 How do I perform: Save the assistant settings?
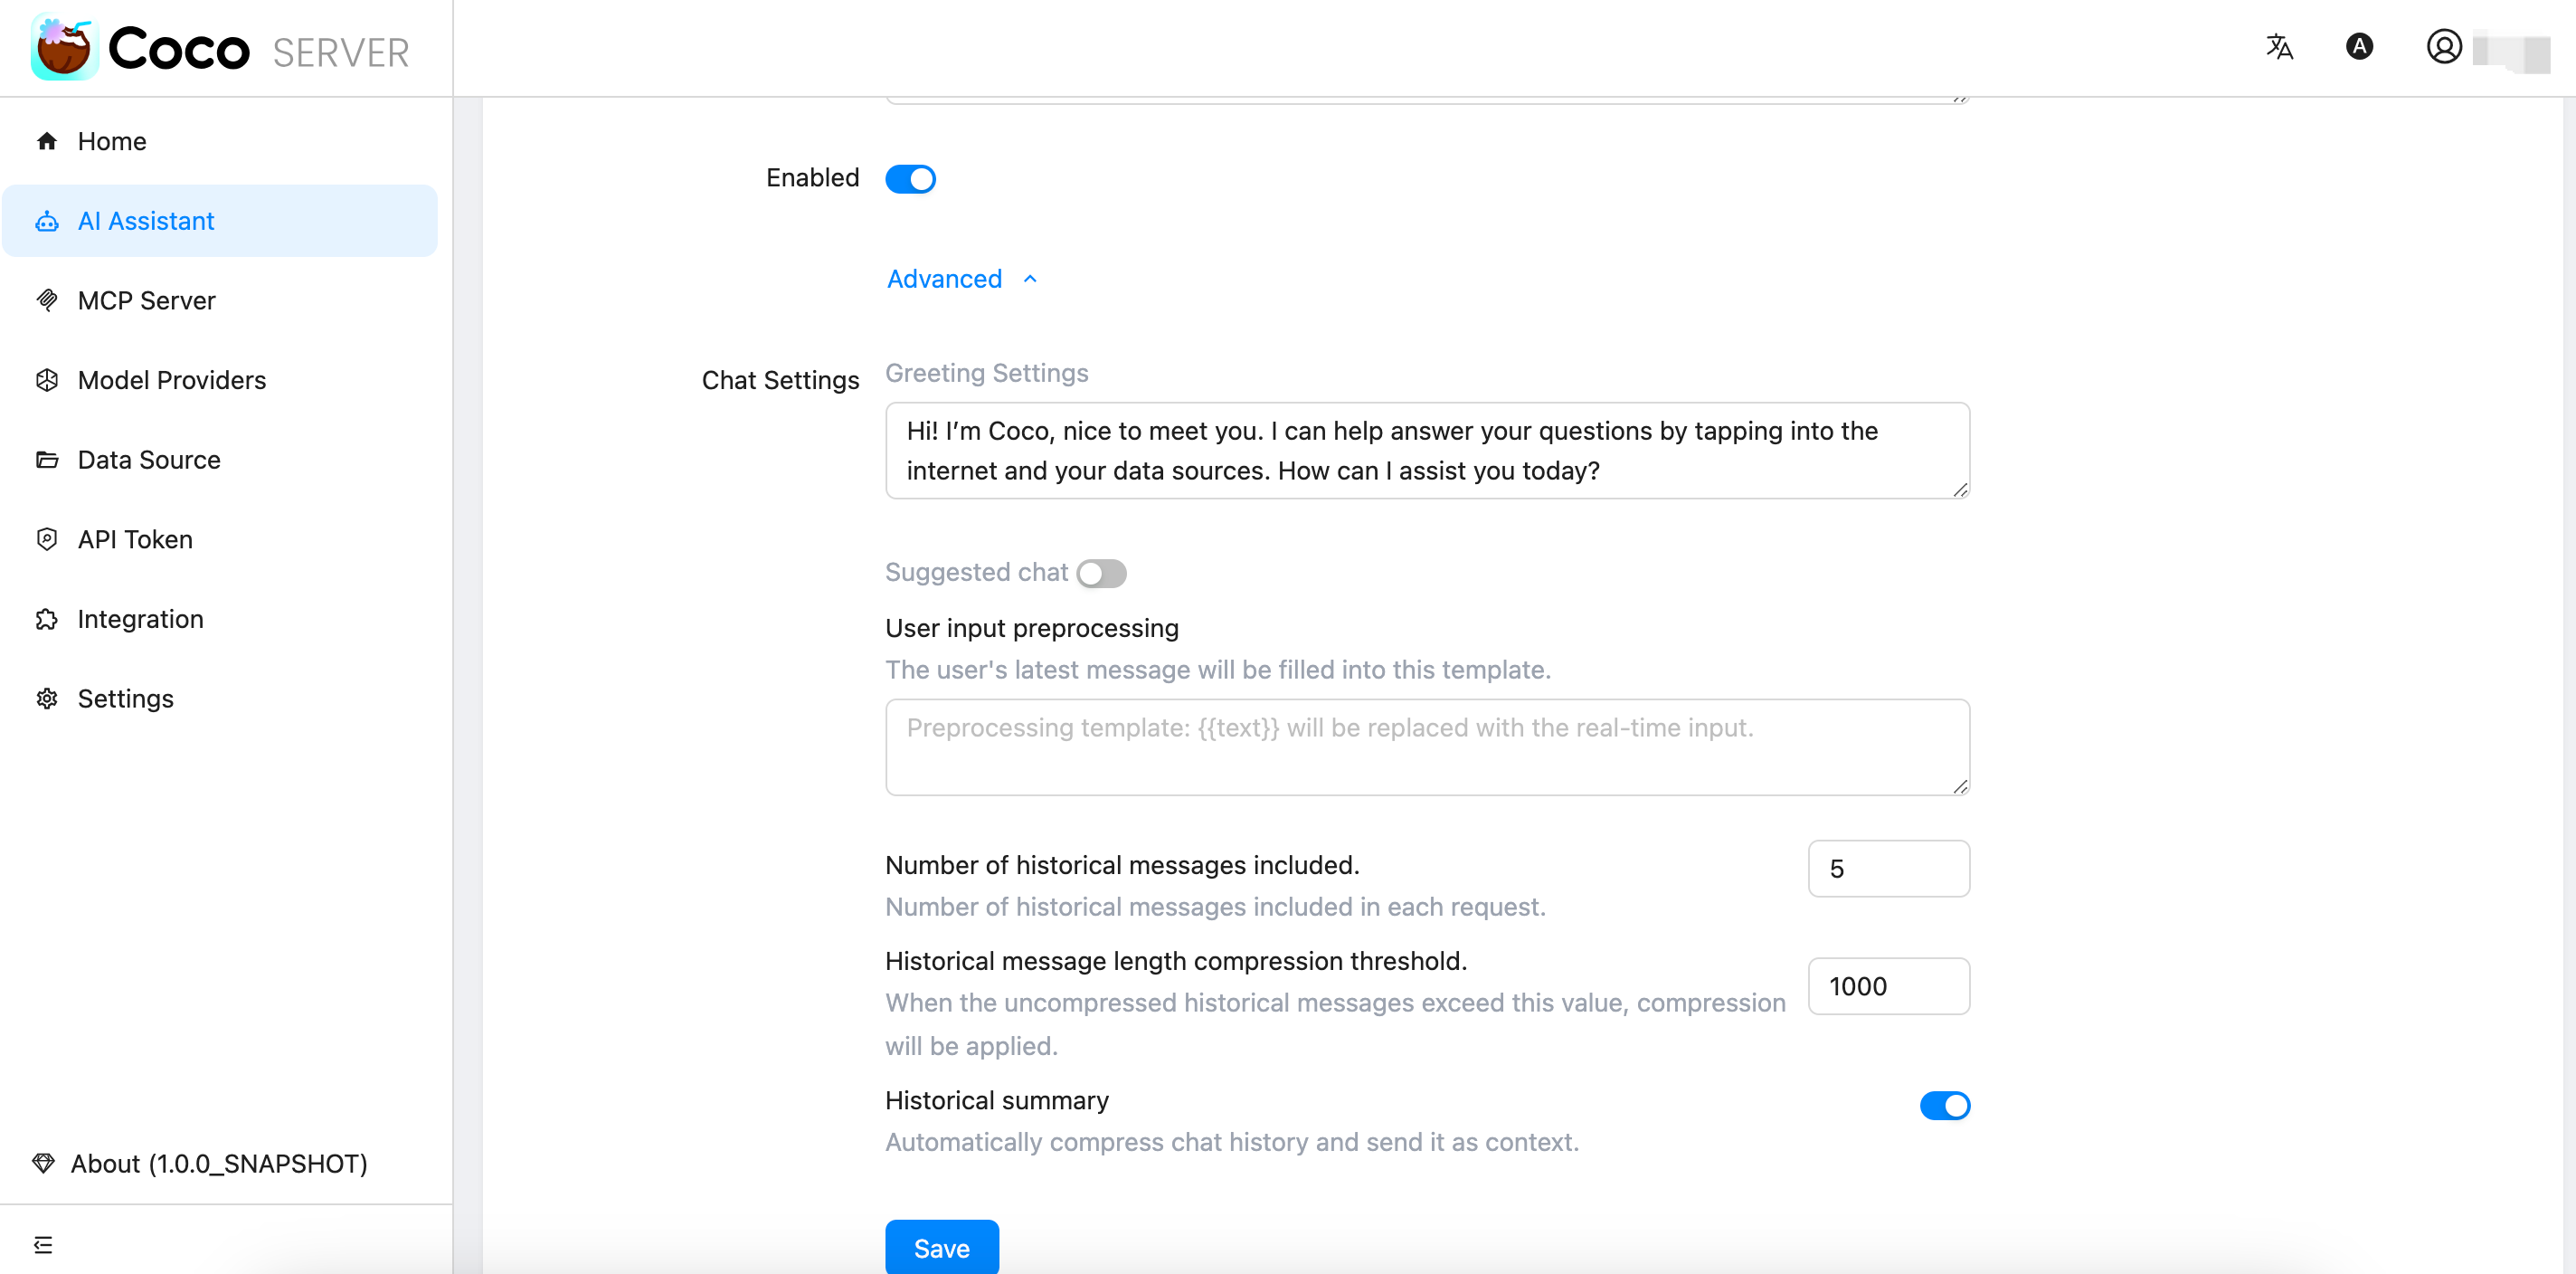tap(941, 1247)
